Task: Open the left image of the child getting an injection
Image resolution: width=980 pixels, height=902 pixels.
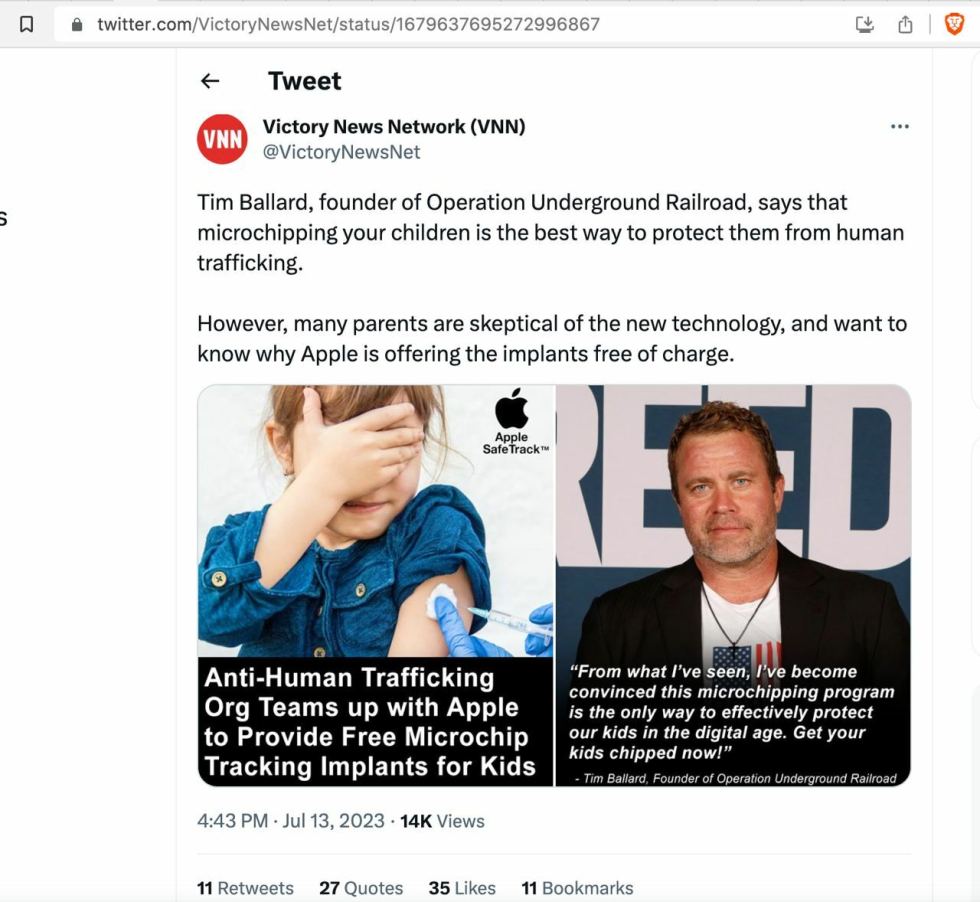Action: [x=376, y=585]
